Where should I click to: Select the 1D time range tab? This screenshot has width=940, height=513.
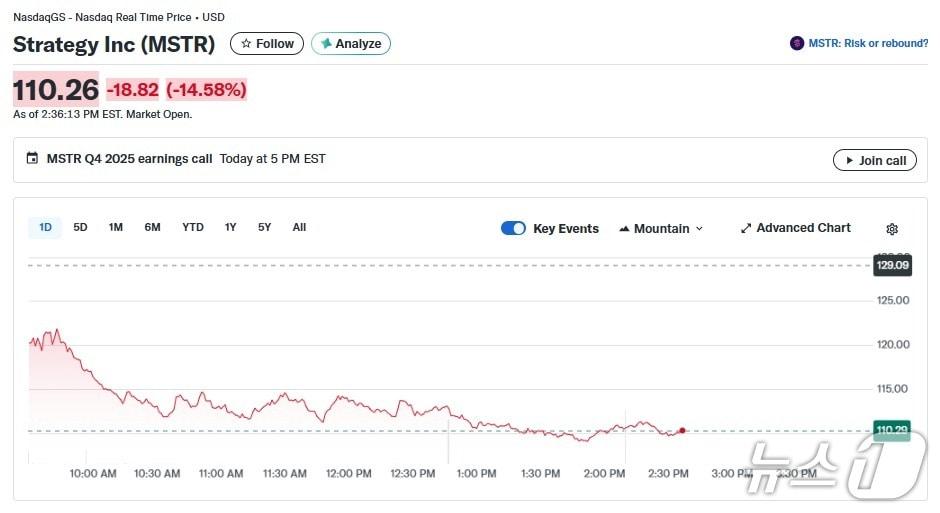(45, 228)
